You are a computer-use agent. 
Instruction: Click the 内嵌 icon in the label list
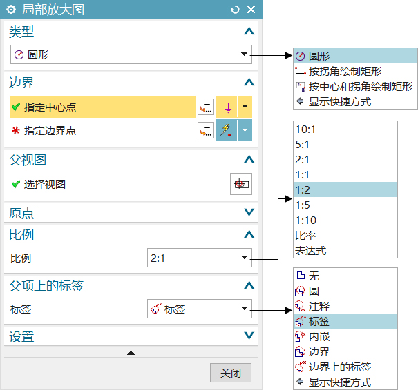tap(300, 337)
